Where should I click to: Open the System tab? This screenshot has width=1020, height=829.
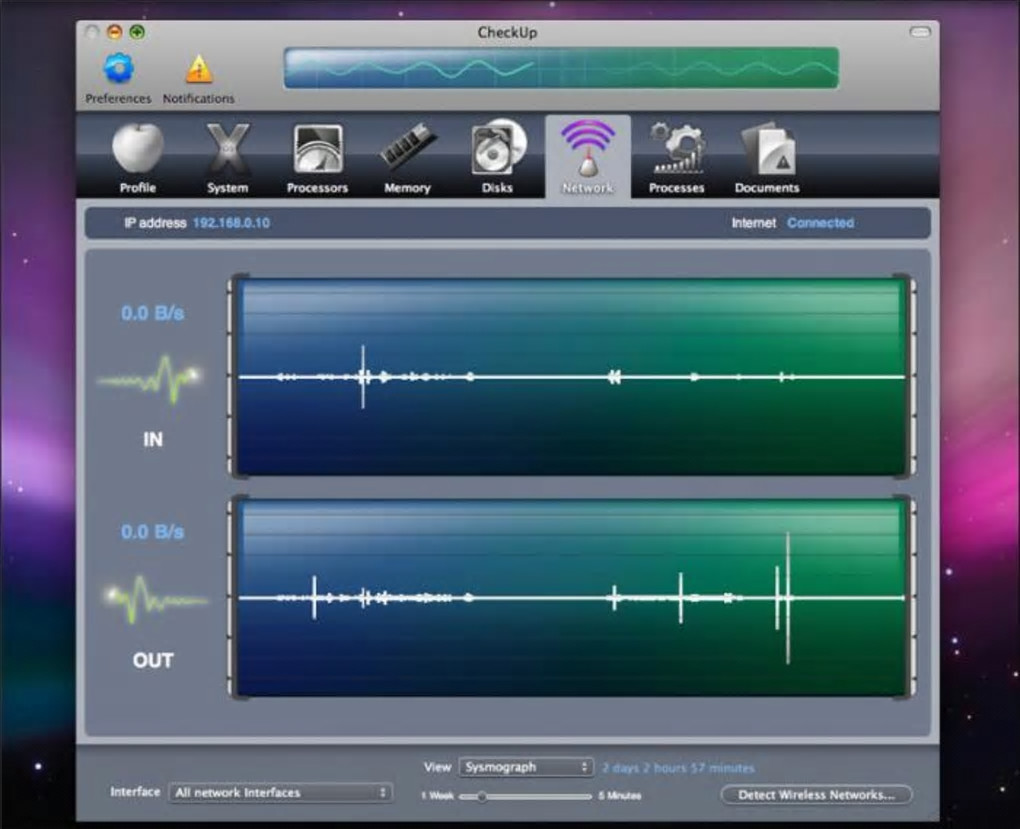228,156
